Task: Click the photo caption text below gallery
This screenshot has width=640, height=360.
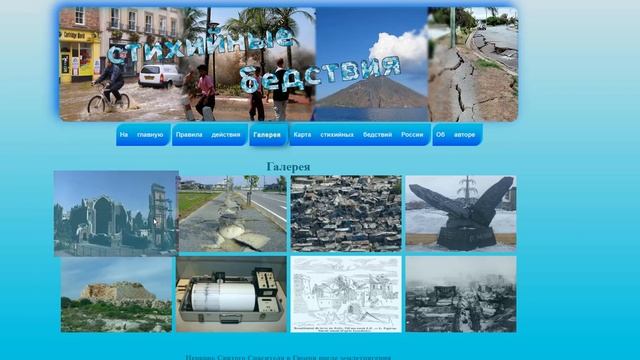Action: click(288, 357)
